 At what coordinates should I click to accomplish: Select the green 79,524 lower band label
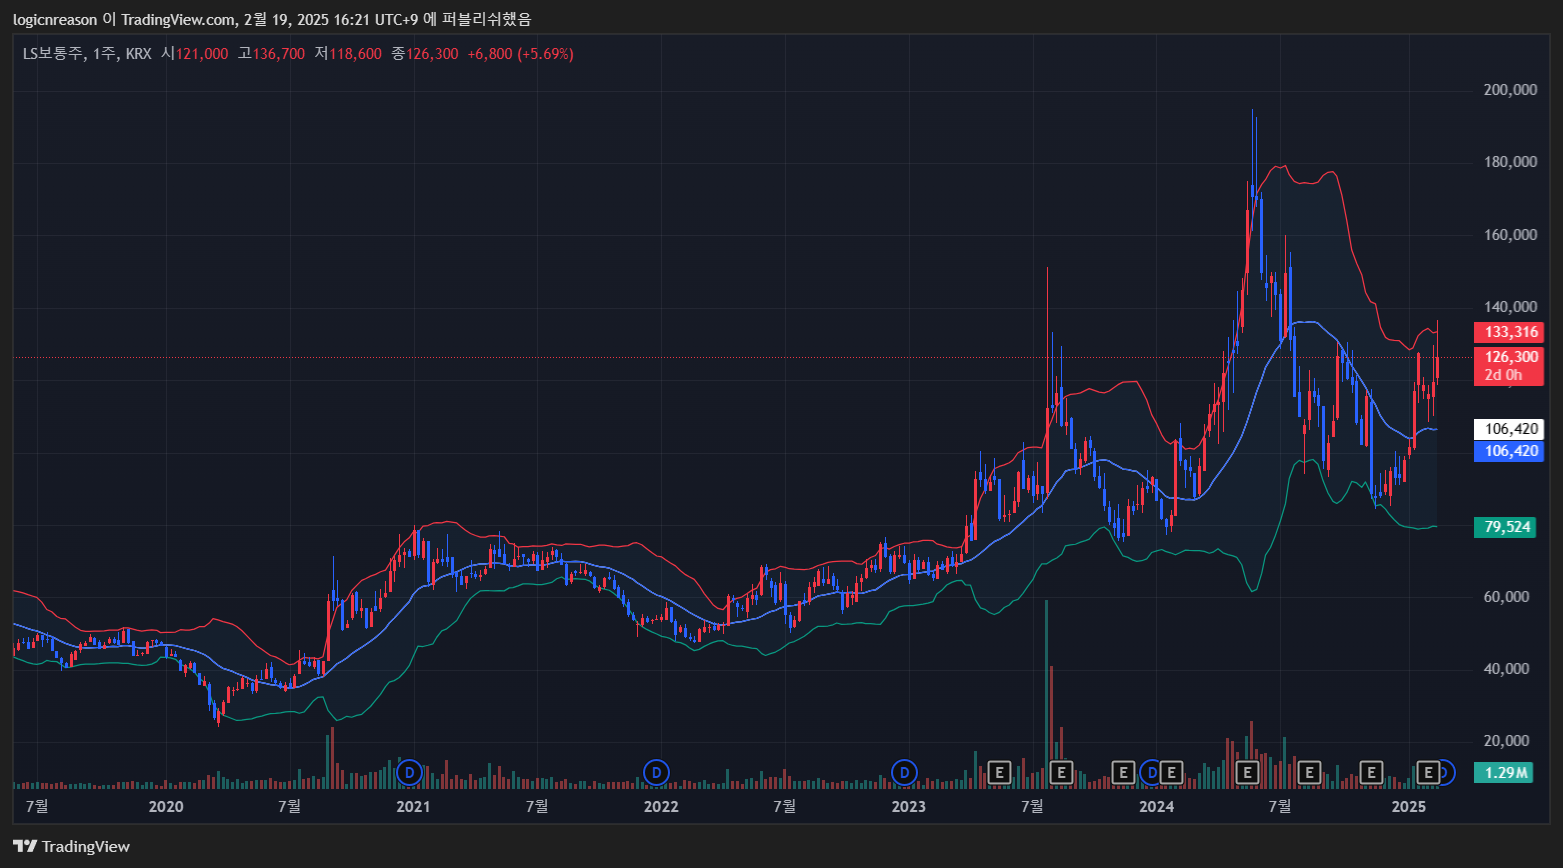pos(1504,527)
